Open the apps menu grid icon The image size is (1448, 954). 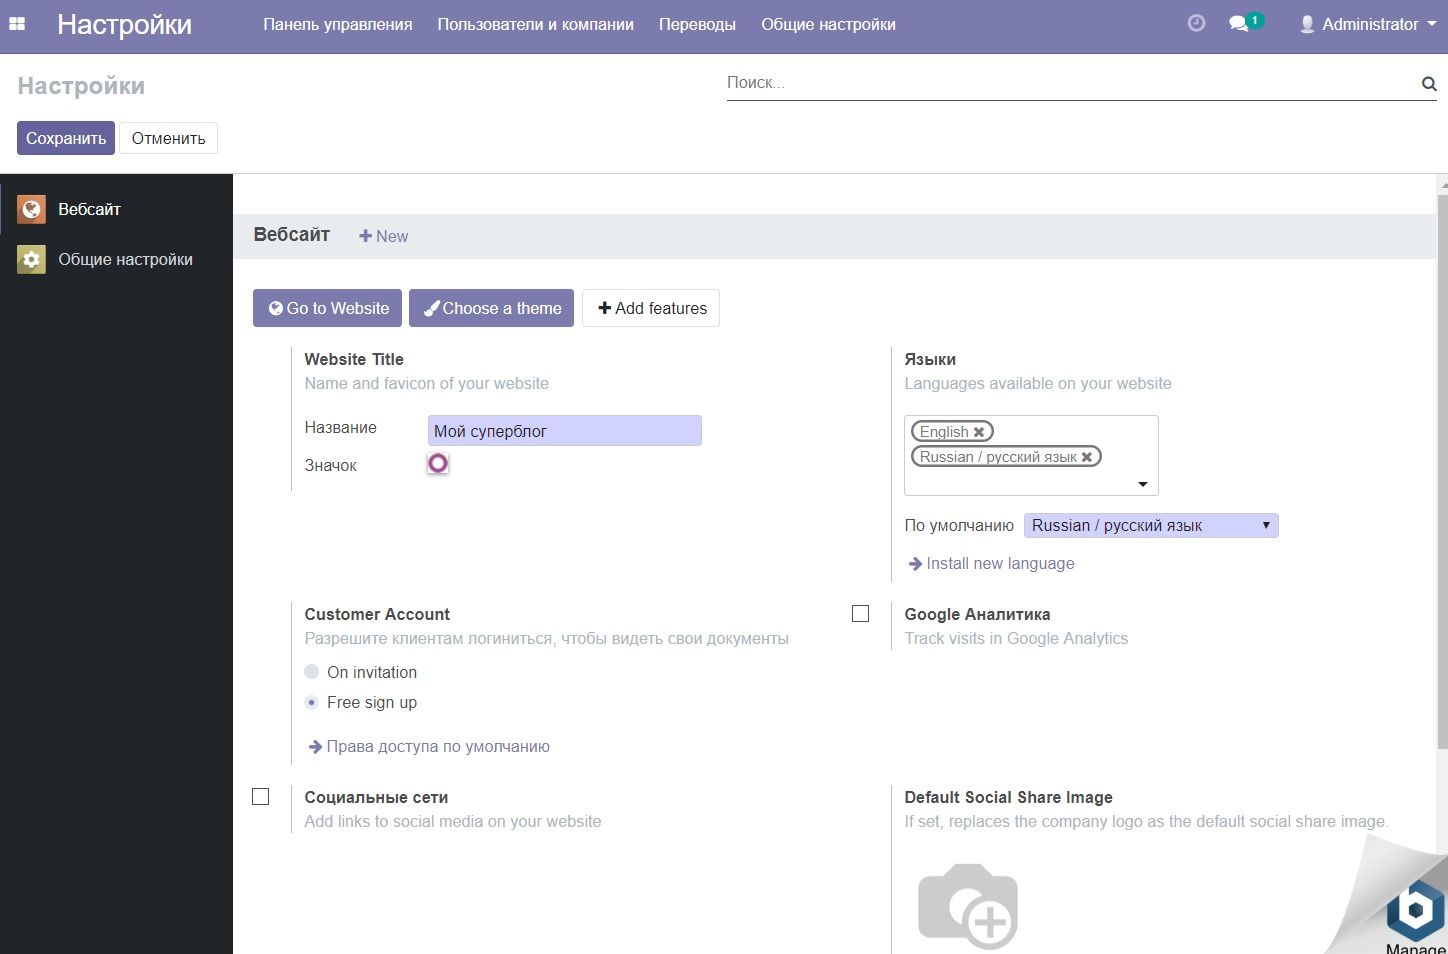17,24
